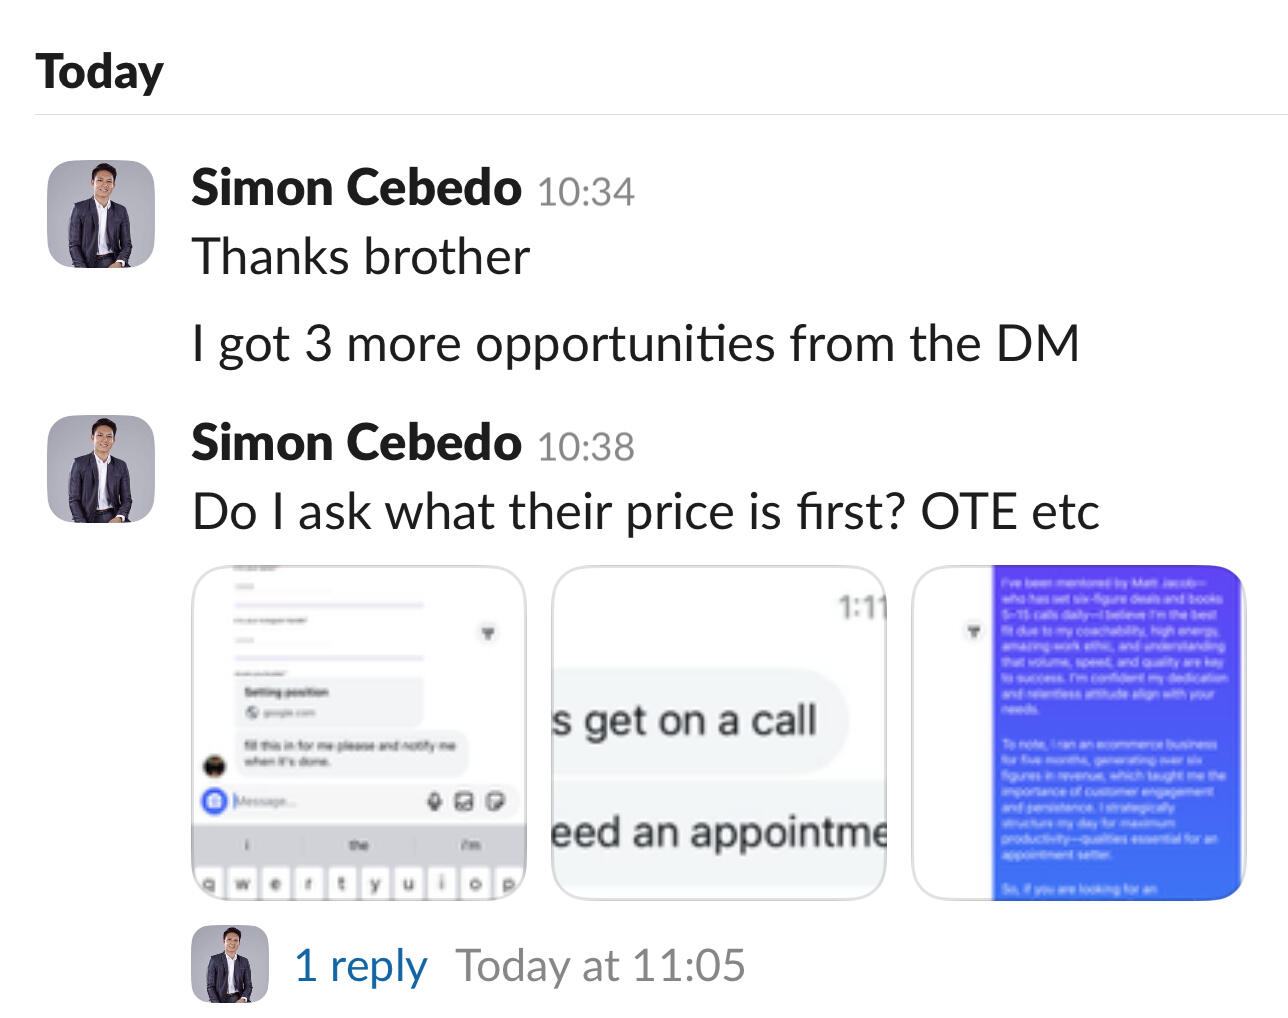
Task: Click Simon Cebedo's avatar on the 10:34 message
Action: [101, 214]
